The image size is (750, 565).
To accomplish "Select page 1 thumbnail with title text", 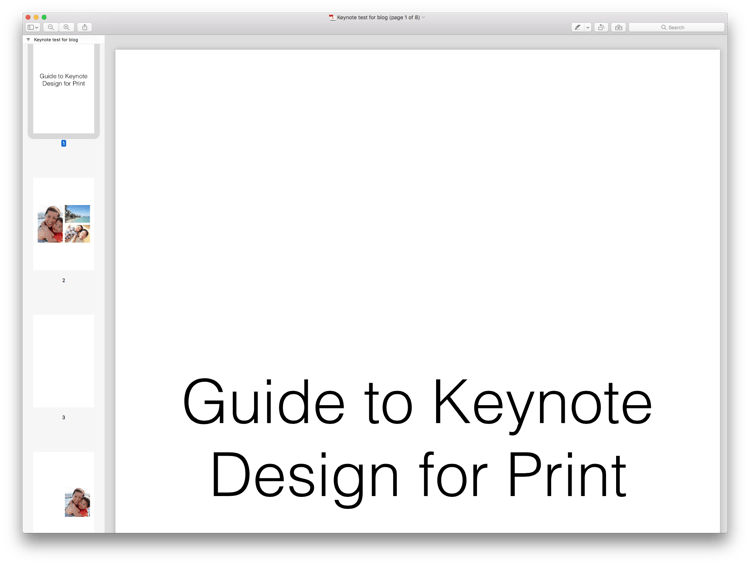I will pos(64,89).
